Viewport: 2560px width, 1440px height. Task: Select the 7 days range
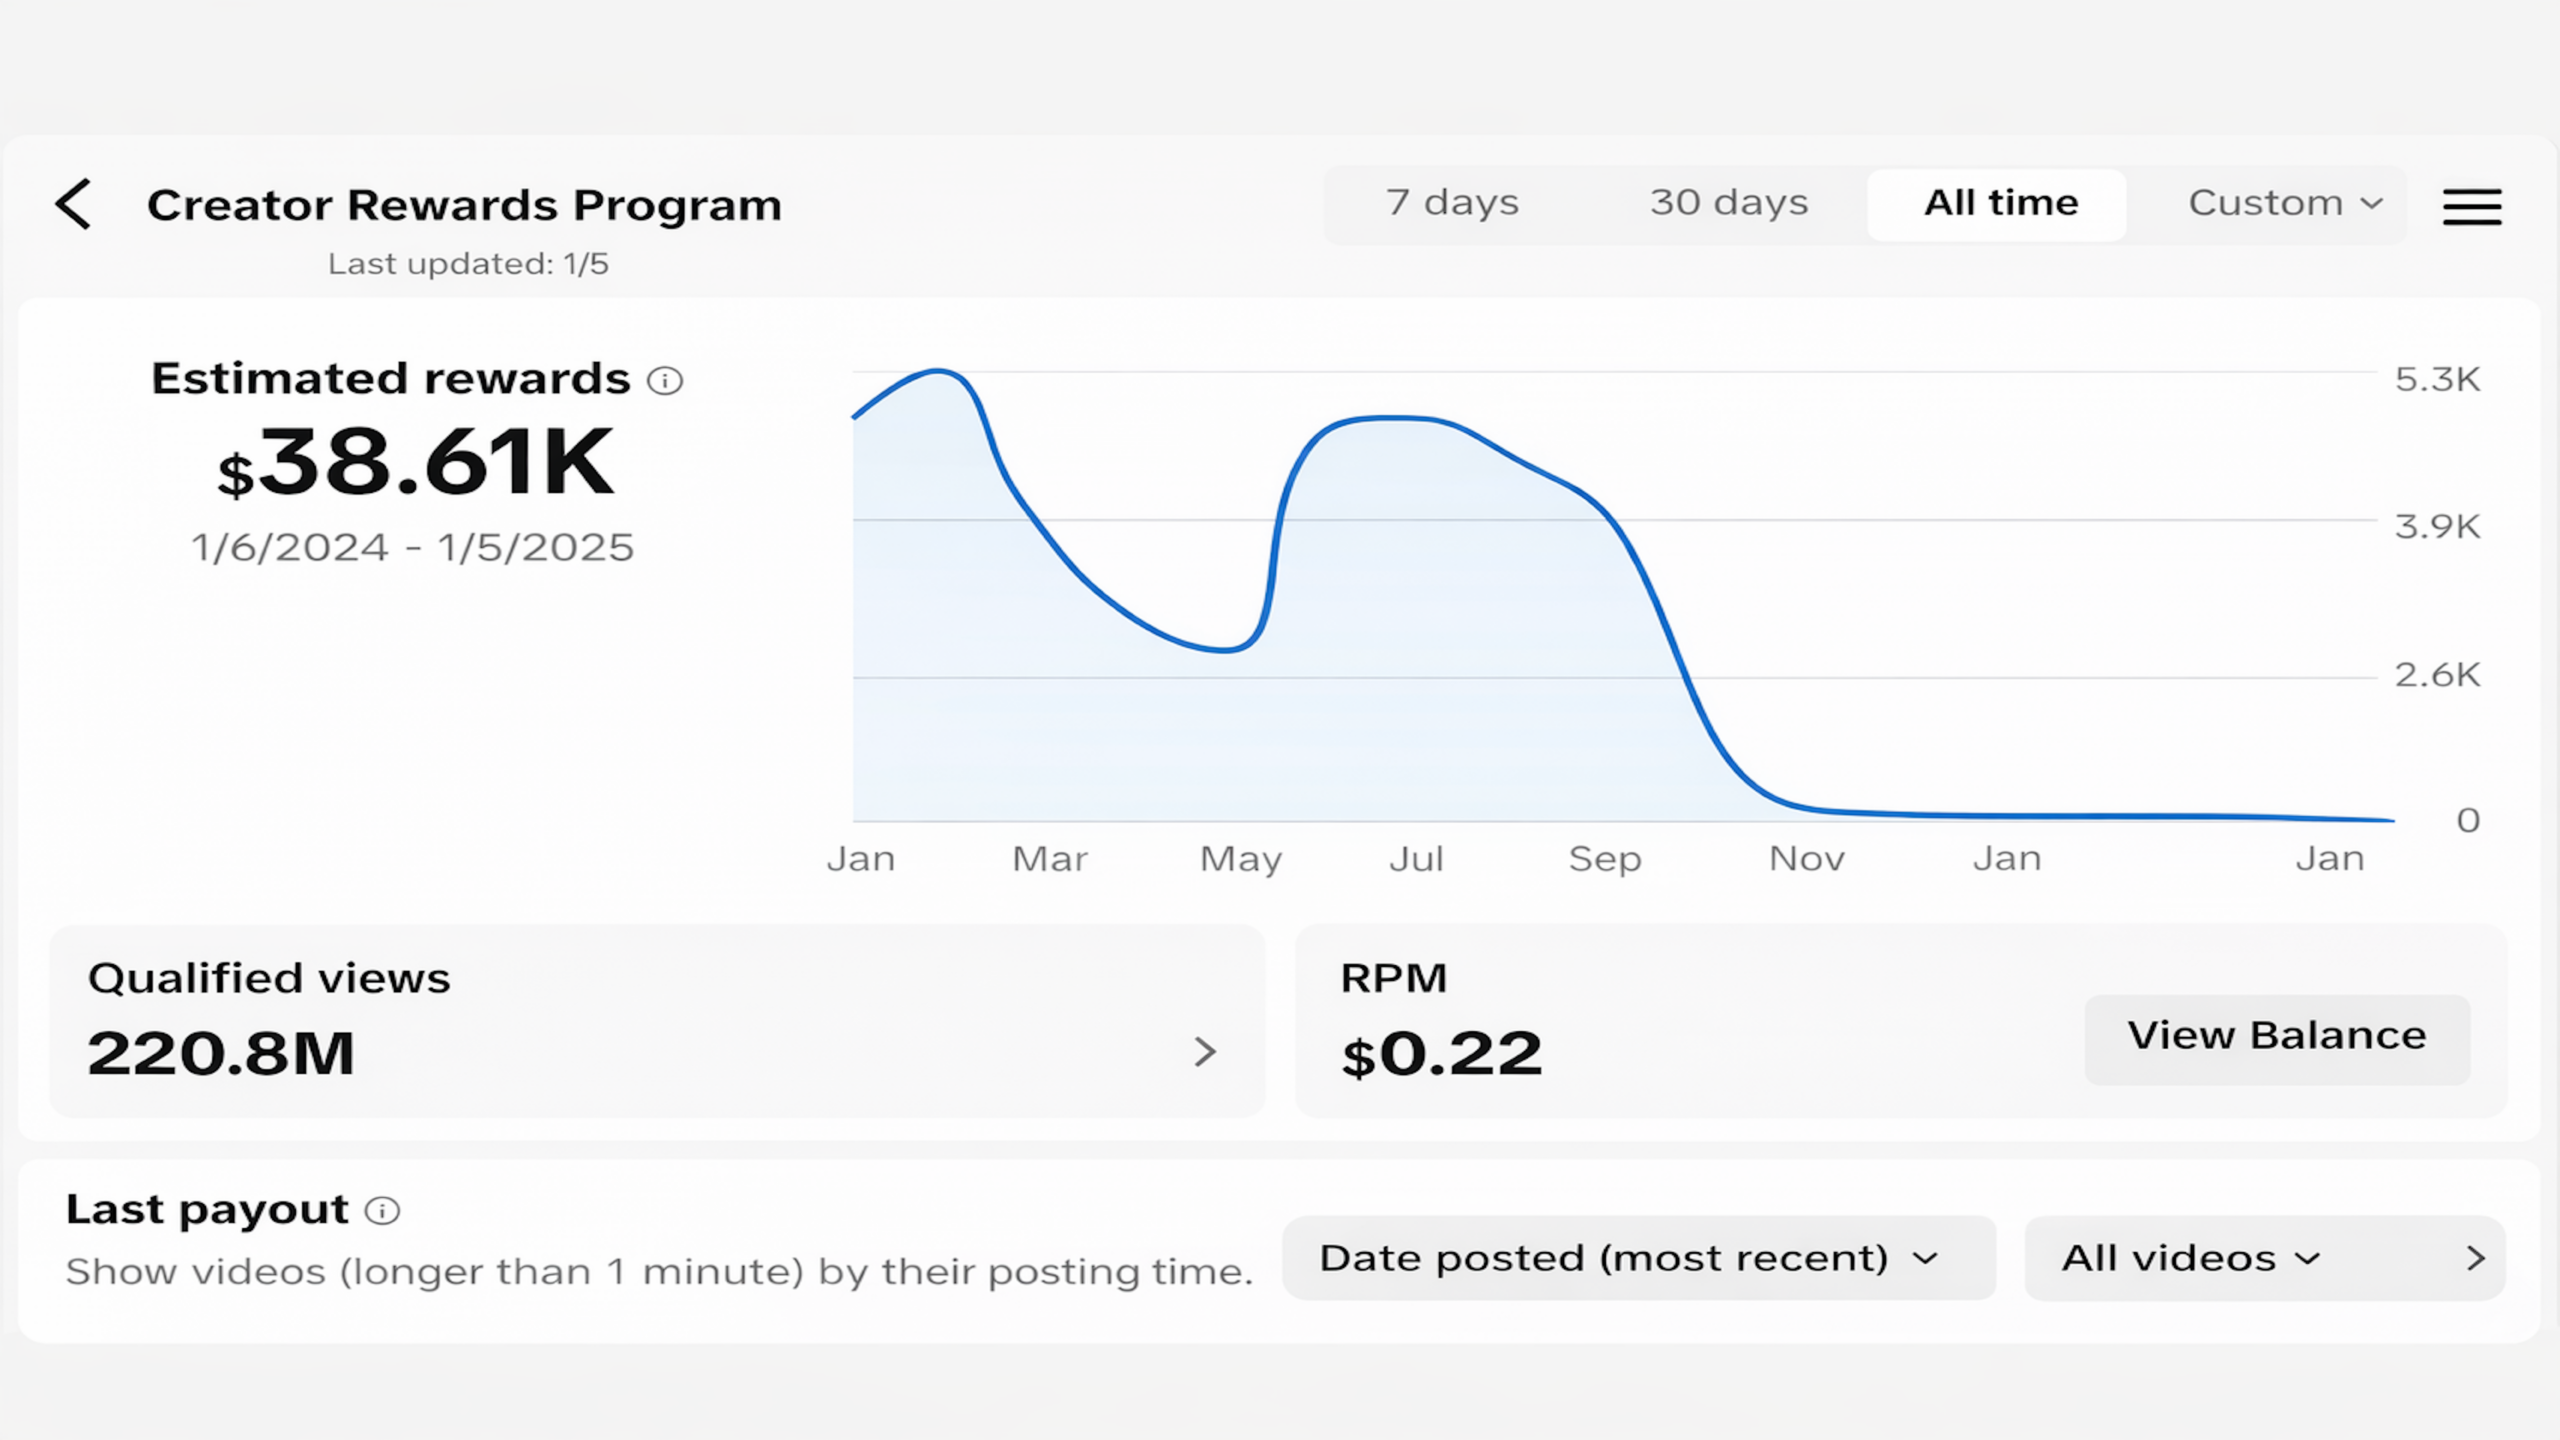point(1452,203)
